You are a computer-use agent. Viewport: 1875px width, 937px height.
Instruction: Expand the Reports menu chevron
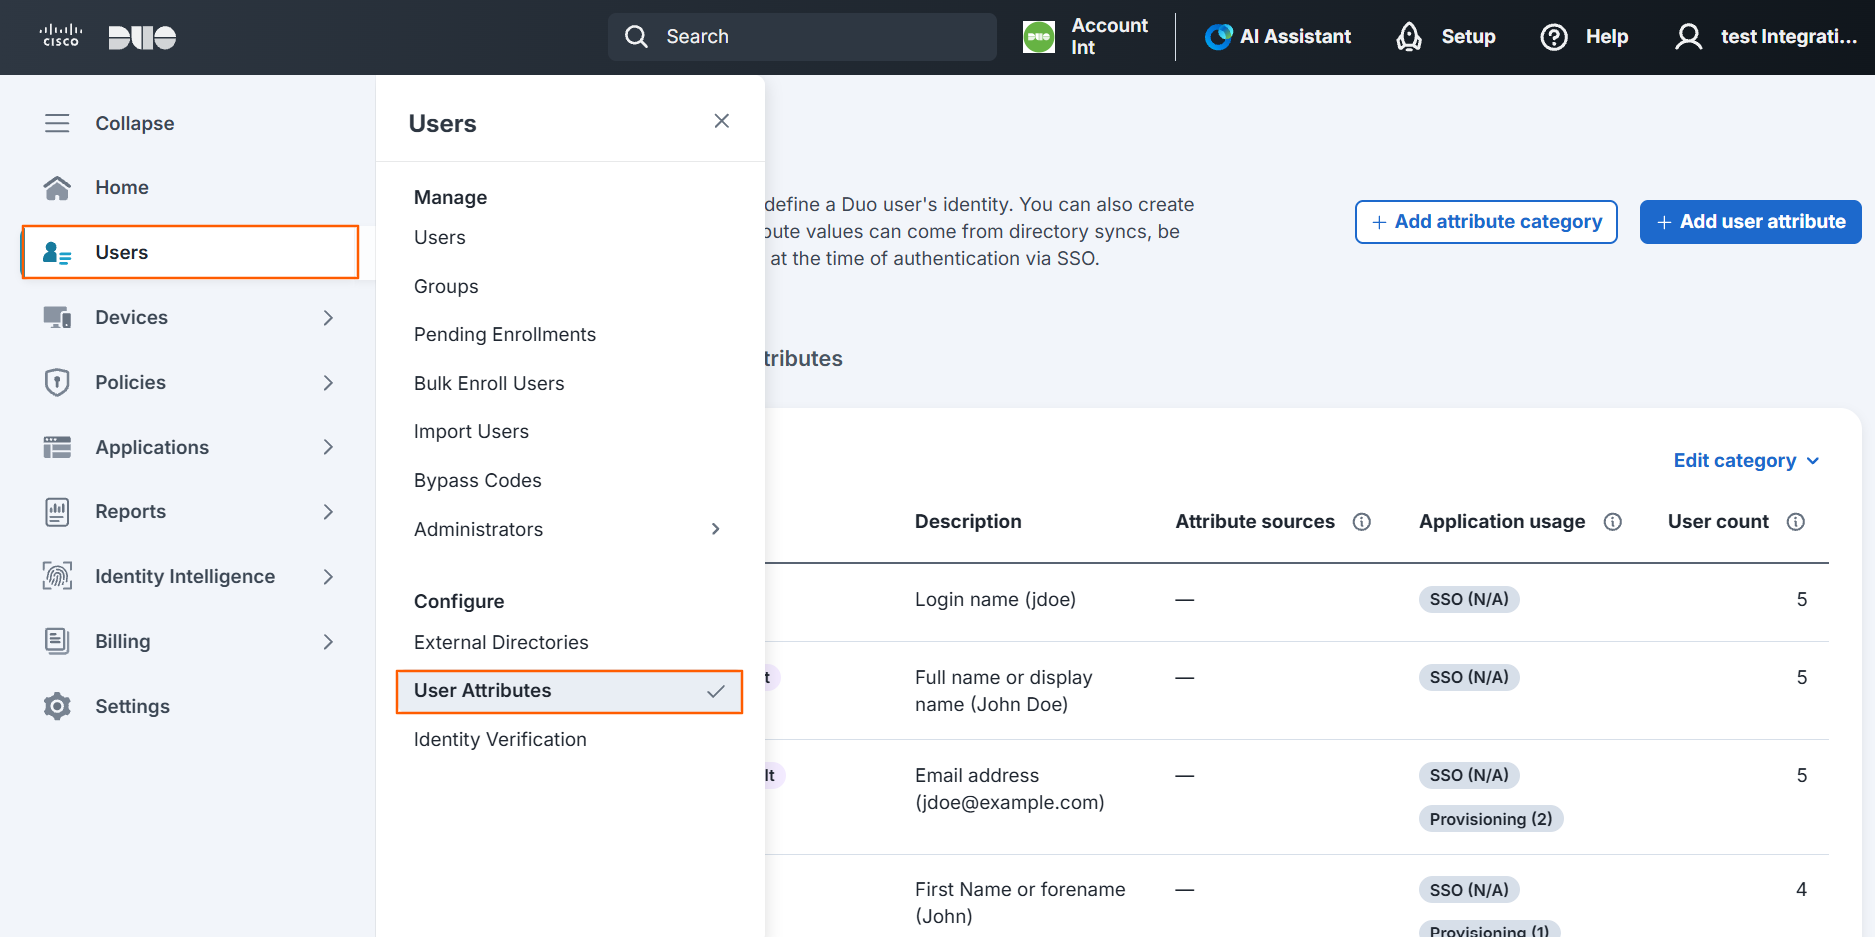point(328,512)
